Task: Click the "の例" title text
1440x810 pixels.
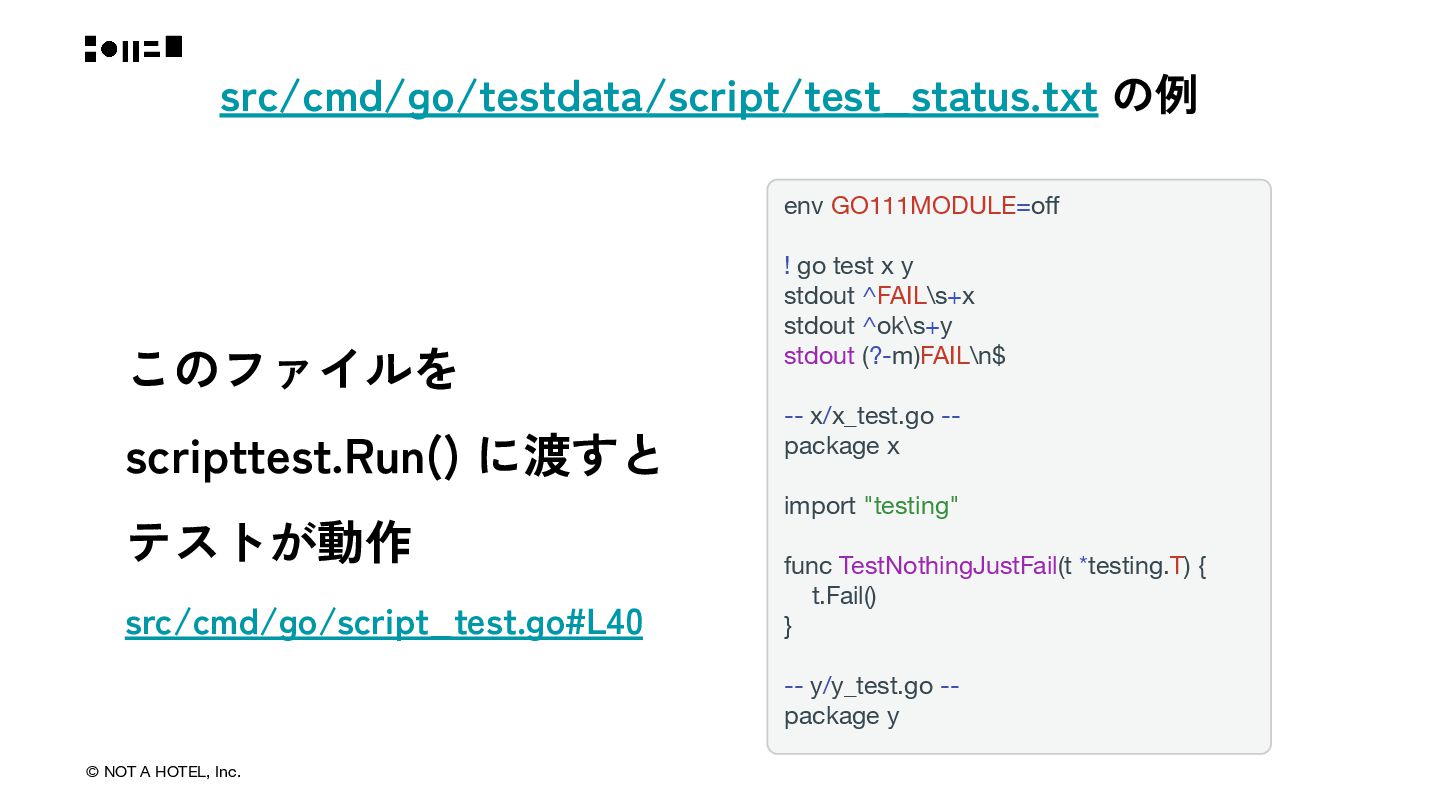Action: point(1154,97)
